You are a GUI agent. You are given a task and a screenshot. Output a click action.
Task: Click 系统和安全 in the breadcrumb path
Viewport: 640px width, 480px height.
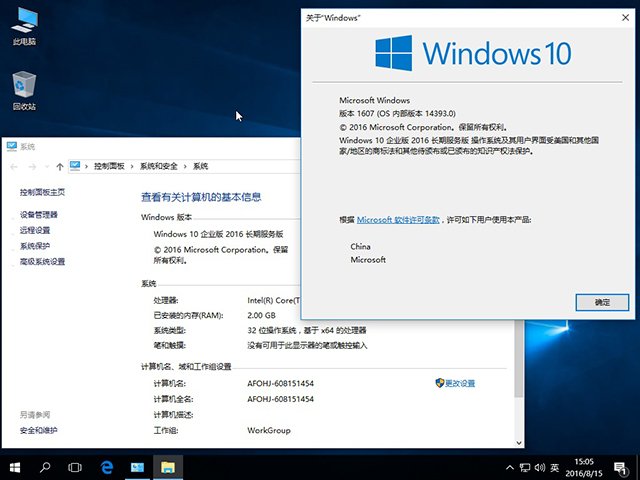point(159,166)
